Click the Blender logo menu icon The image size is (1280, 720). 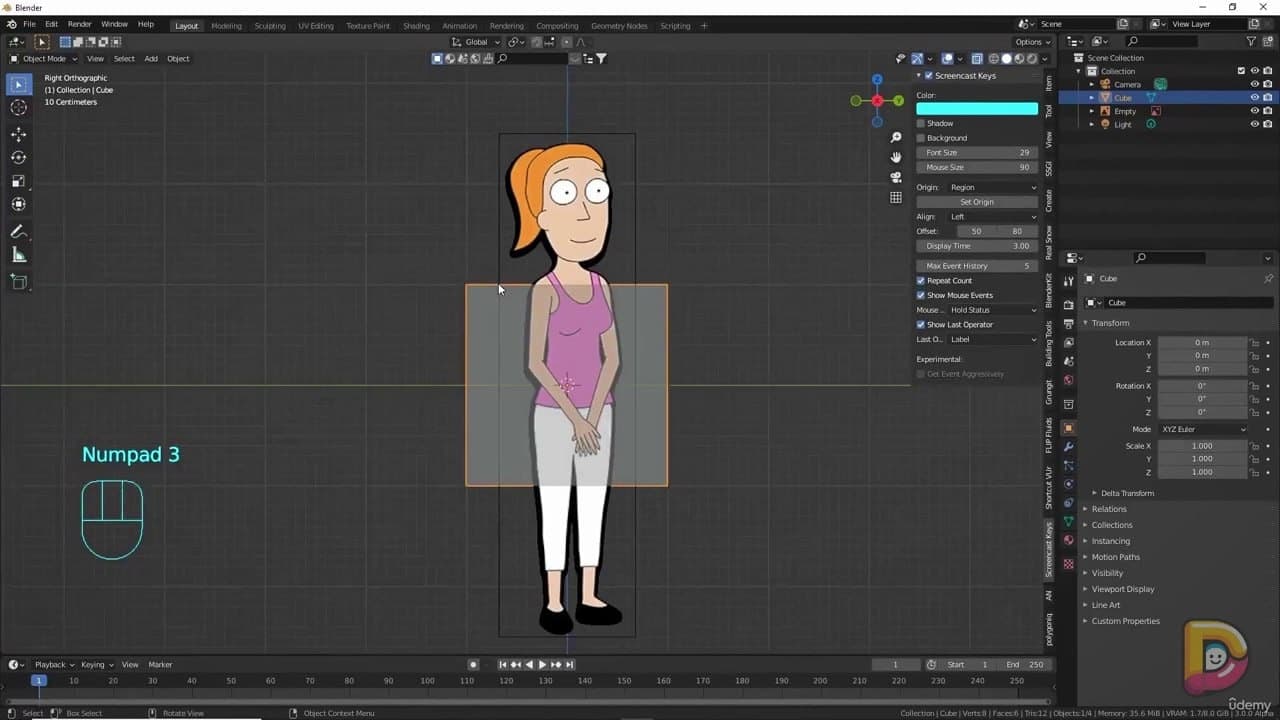coord(12,24)
